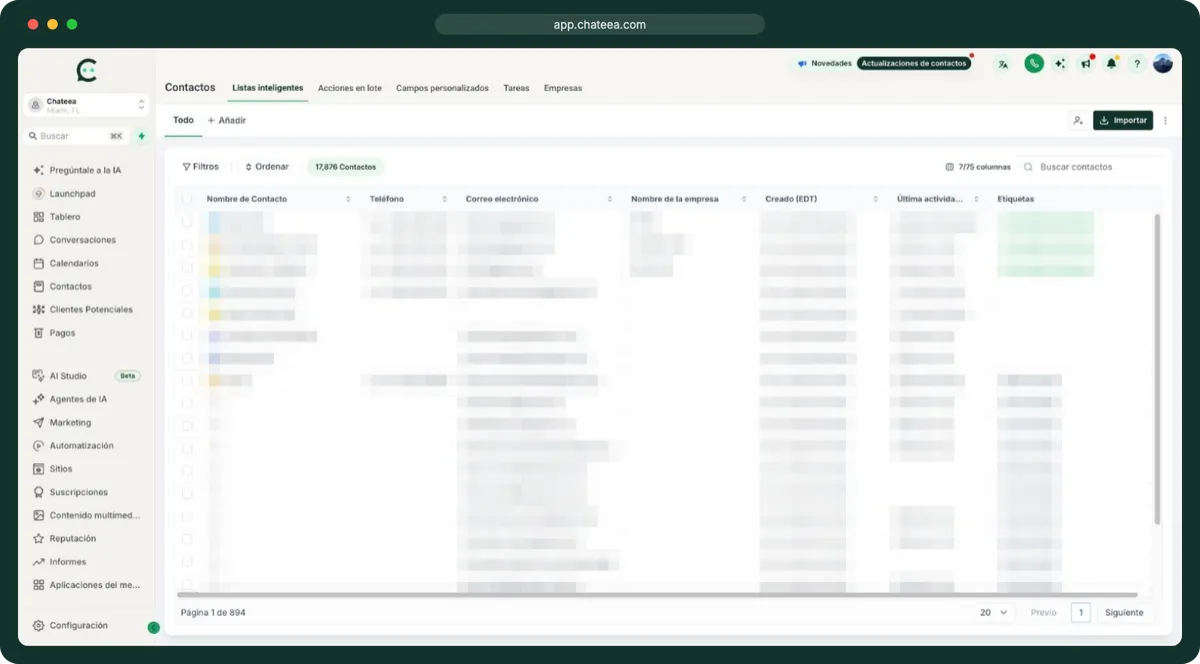The height and width of the screenshot is (664, 1200).
Task: Open Pregúntale a la IA
Action: (78, 170)
